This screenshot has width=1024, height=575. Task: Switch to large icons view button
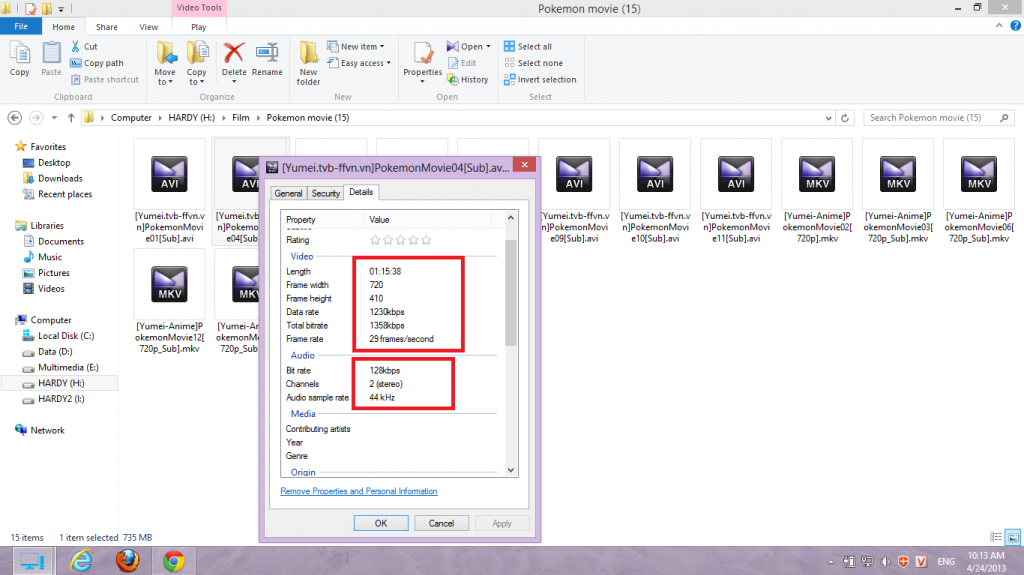1013,537
